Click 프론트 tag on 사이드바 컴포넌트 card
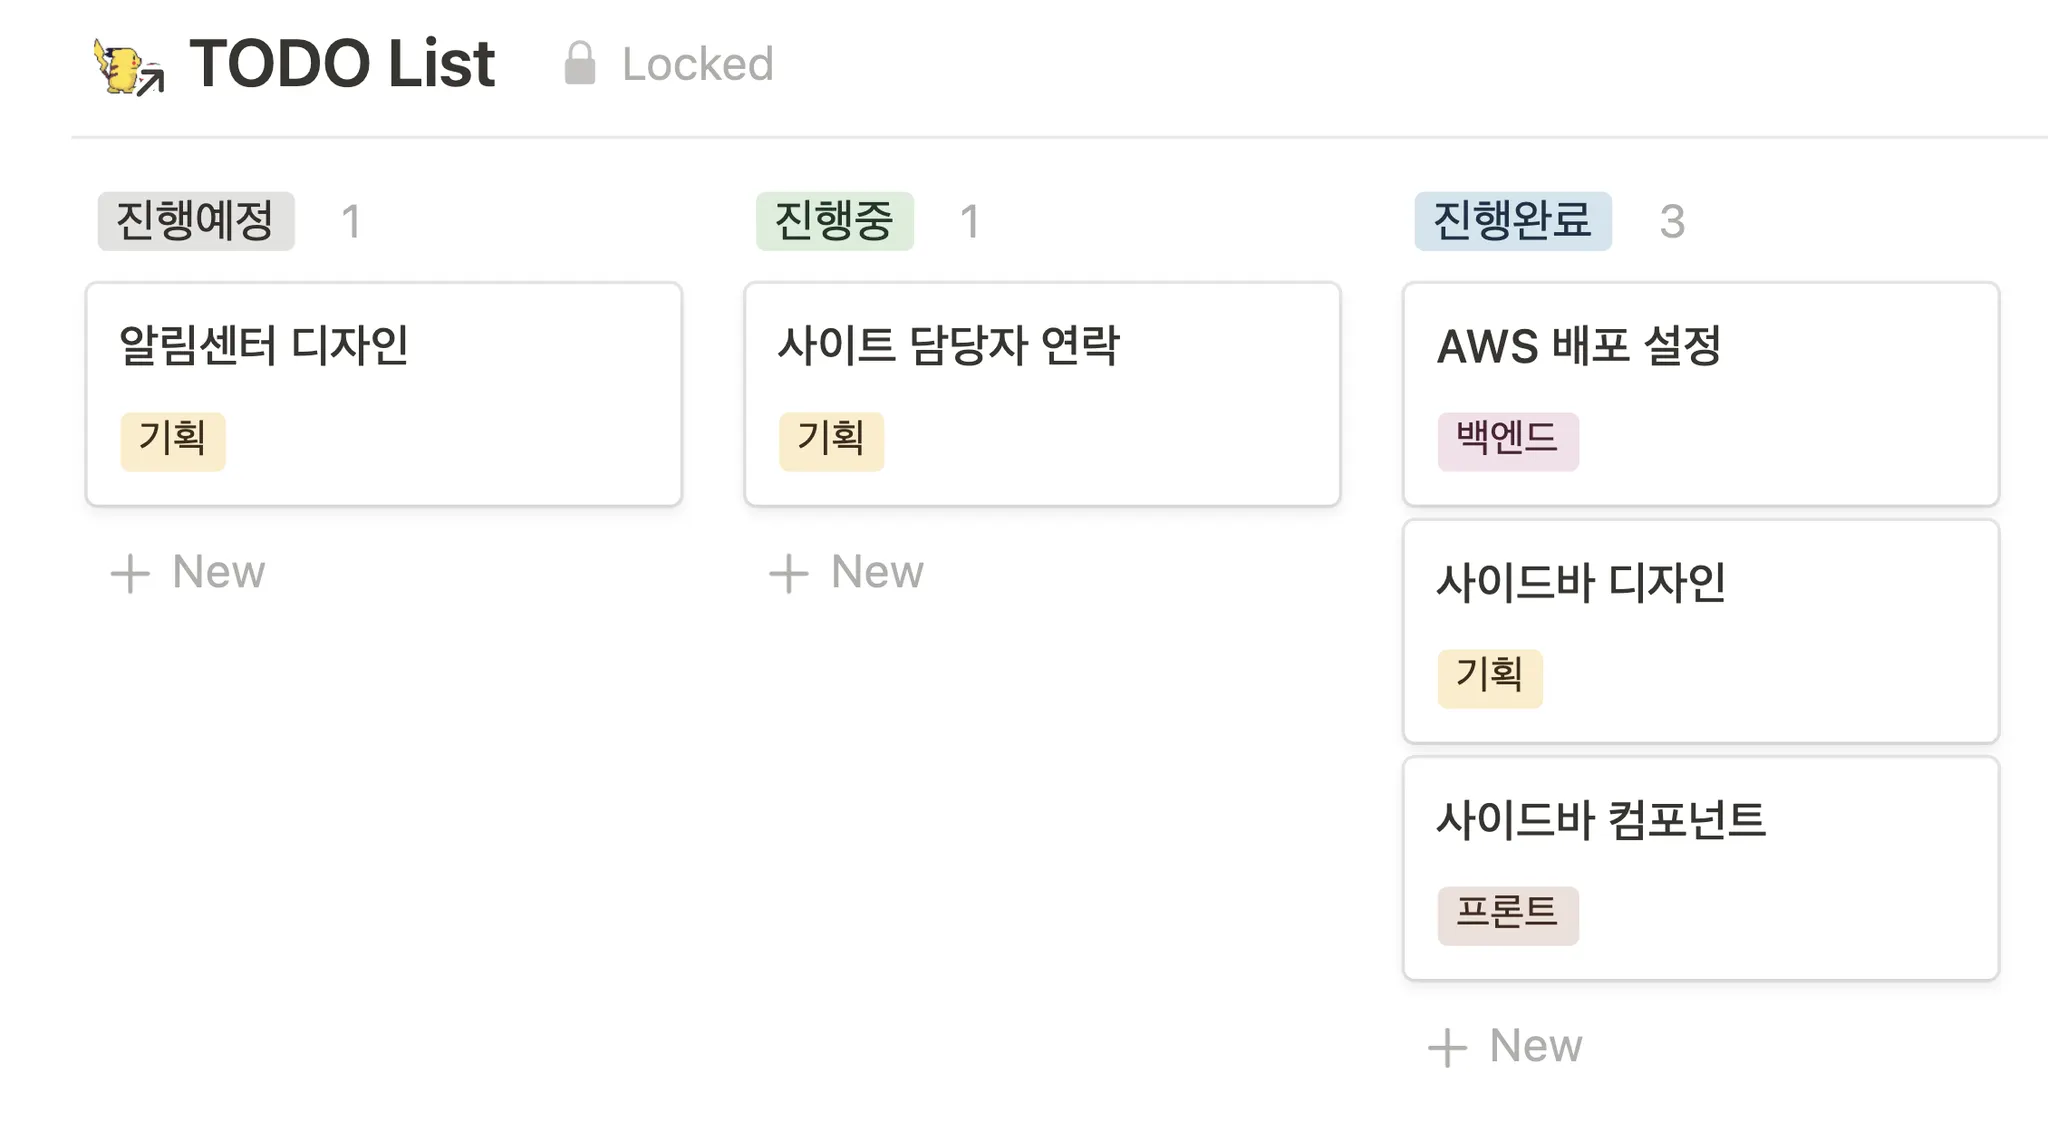The width and height of the screenshot is (2048, 1133). 1507,915
